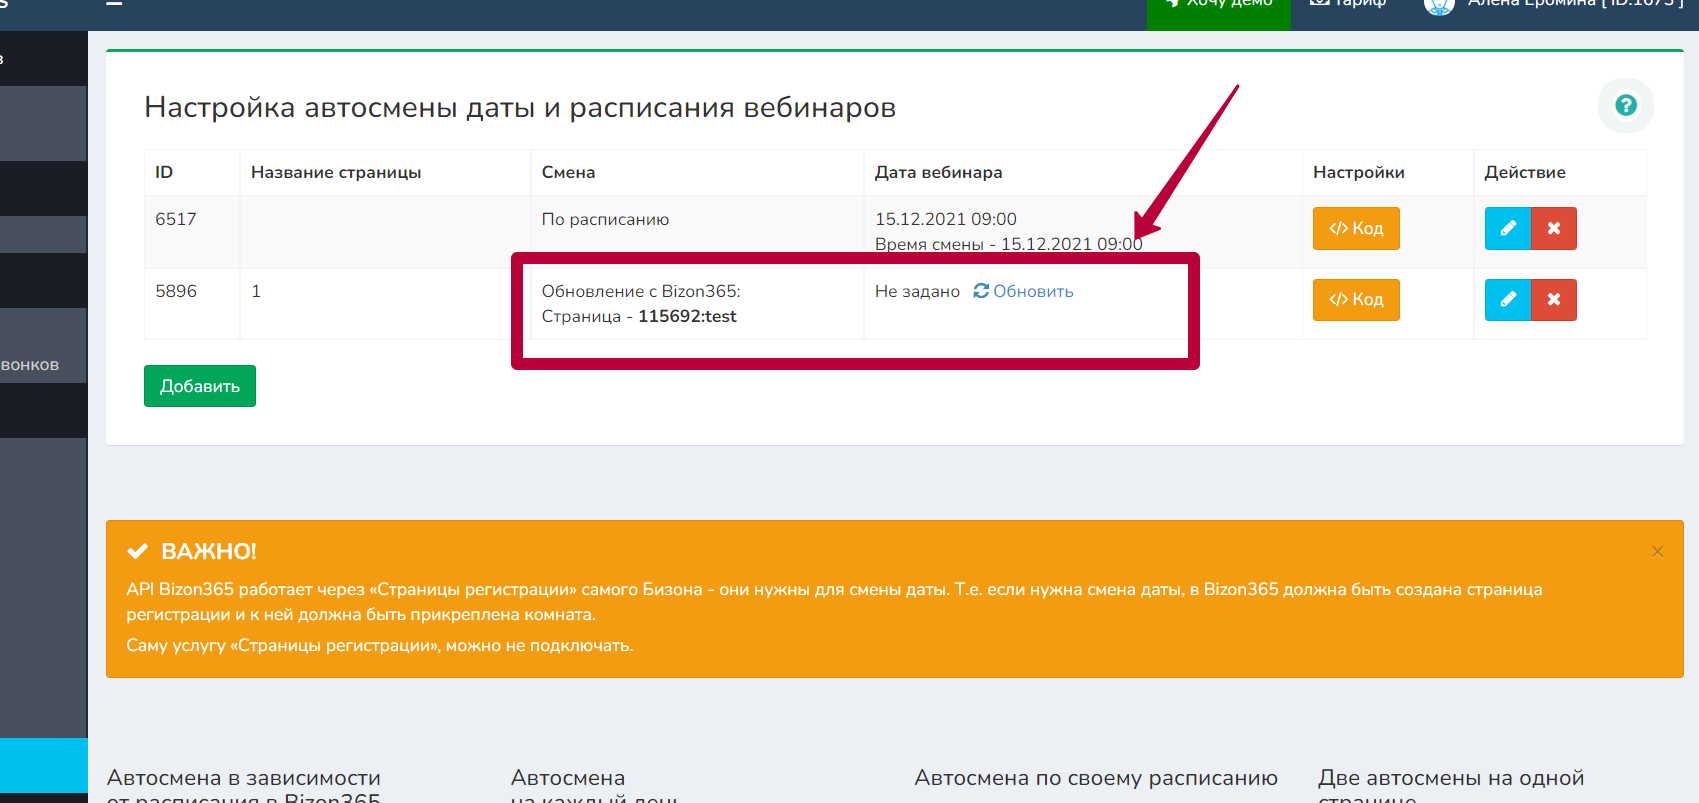
Task: Click the Хочу демо button
Action: click(x=1218, y=6)
